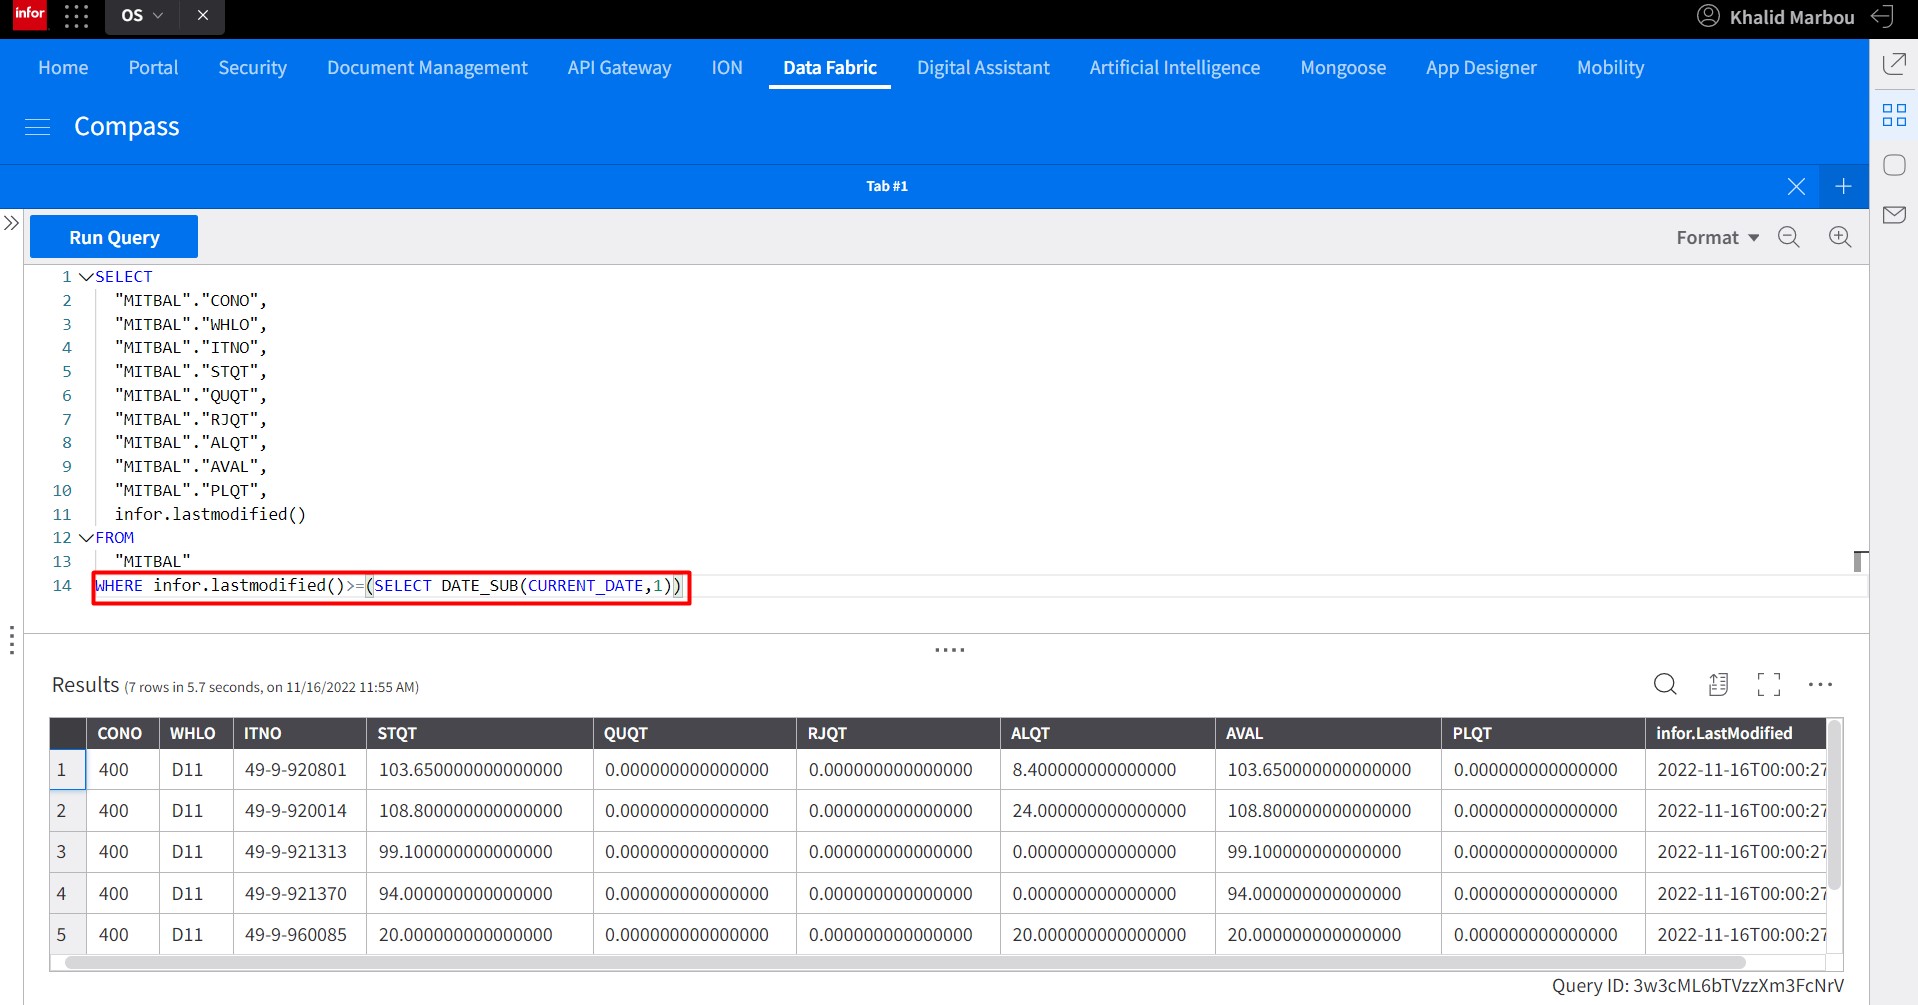
Task: Toggle fullscreen results view
Action: (1769, 684)
